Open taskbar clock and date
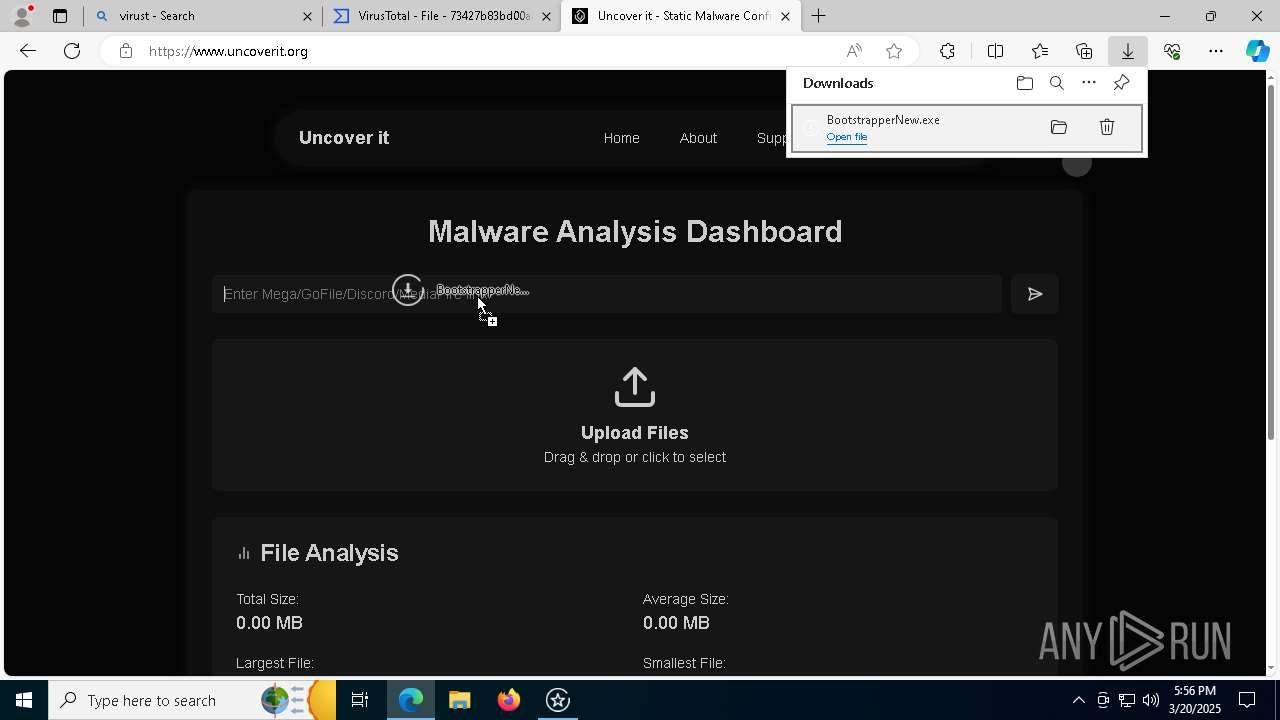 pyautogui.click(x=1195, y=700)
